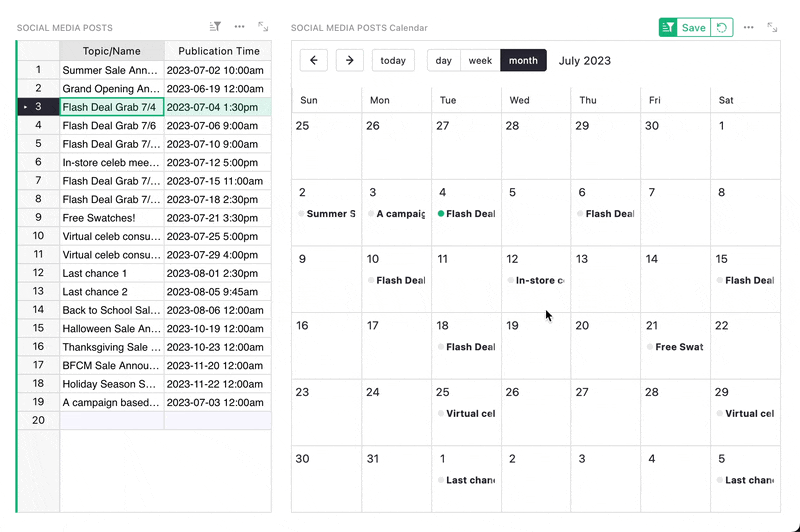Open sort and filter for table widget
The width and height of the screenshot is (800, 532).
tap(215, 27)
